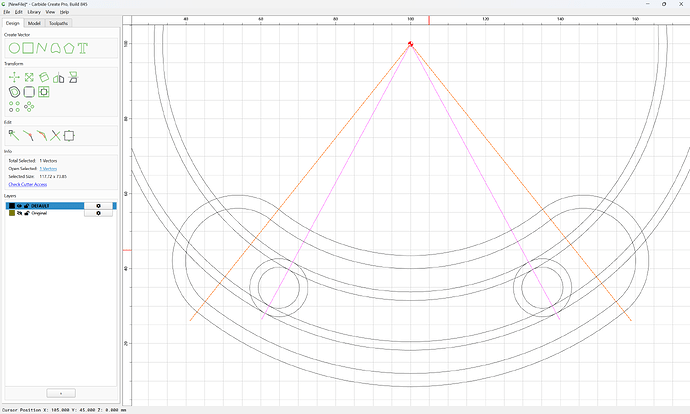Activate the Node Edit tool
Screen dimensions: 690x414
[x=14, y=135]
